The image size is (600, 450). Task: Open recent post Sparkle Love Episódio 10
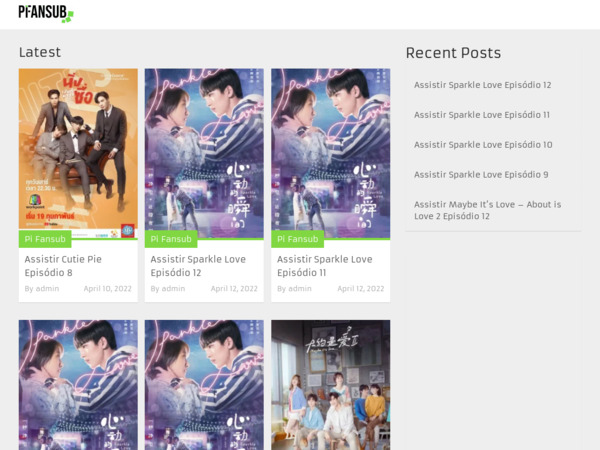[x=483, y=145]
